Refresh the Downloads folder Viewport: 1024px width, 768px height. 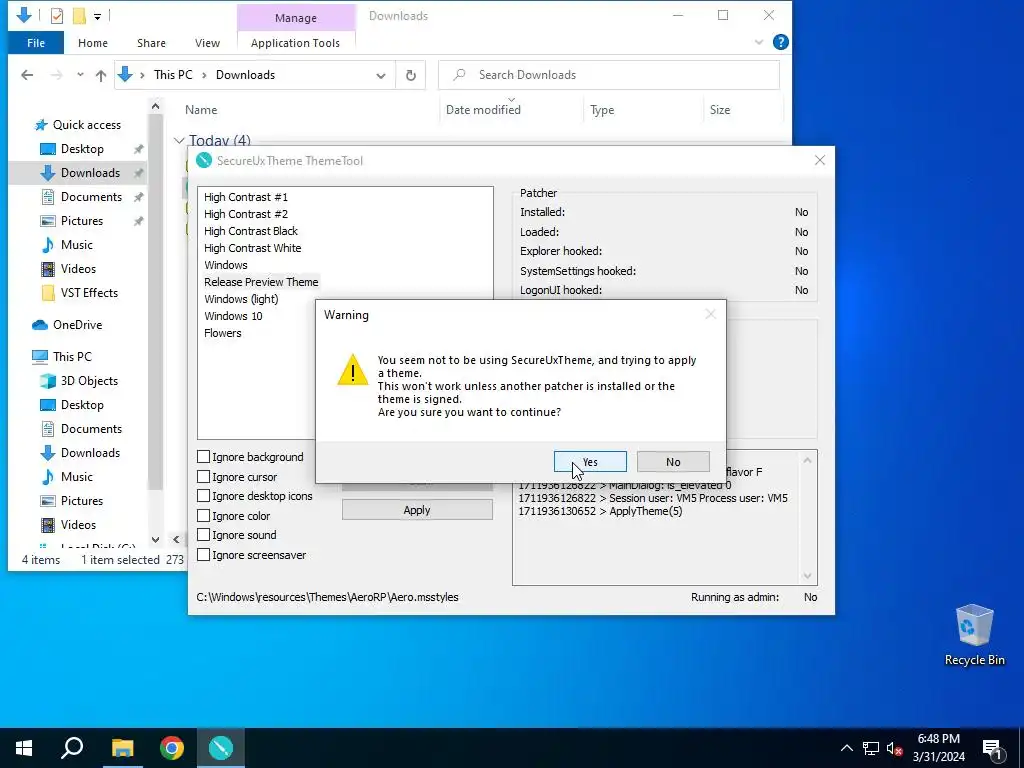coord(411,75)
